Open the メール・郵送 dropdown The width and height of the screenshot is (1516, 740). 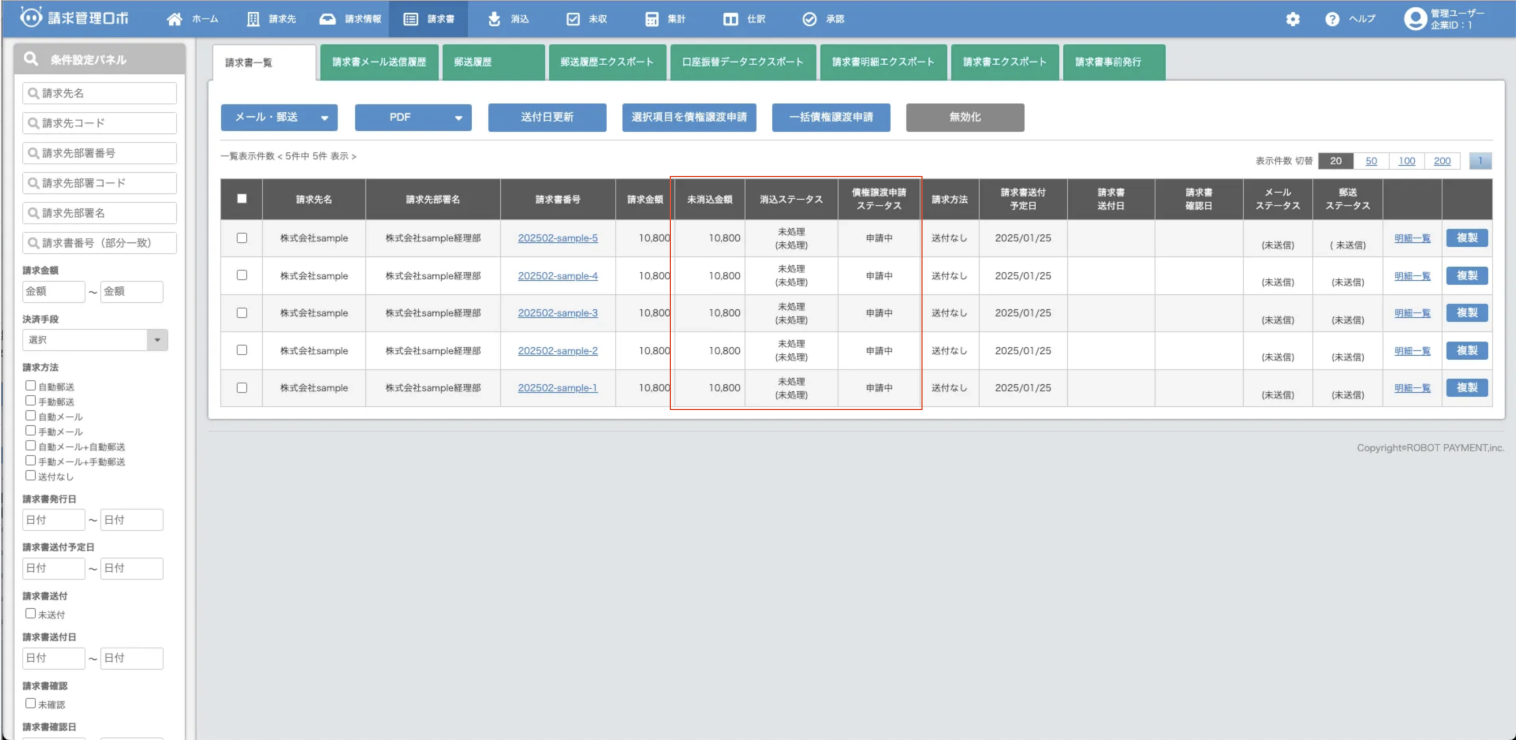[279, 117]
